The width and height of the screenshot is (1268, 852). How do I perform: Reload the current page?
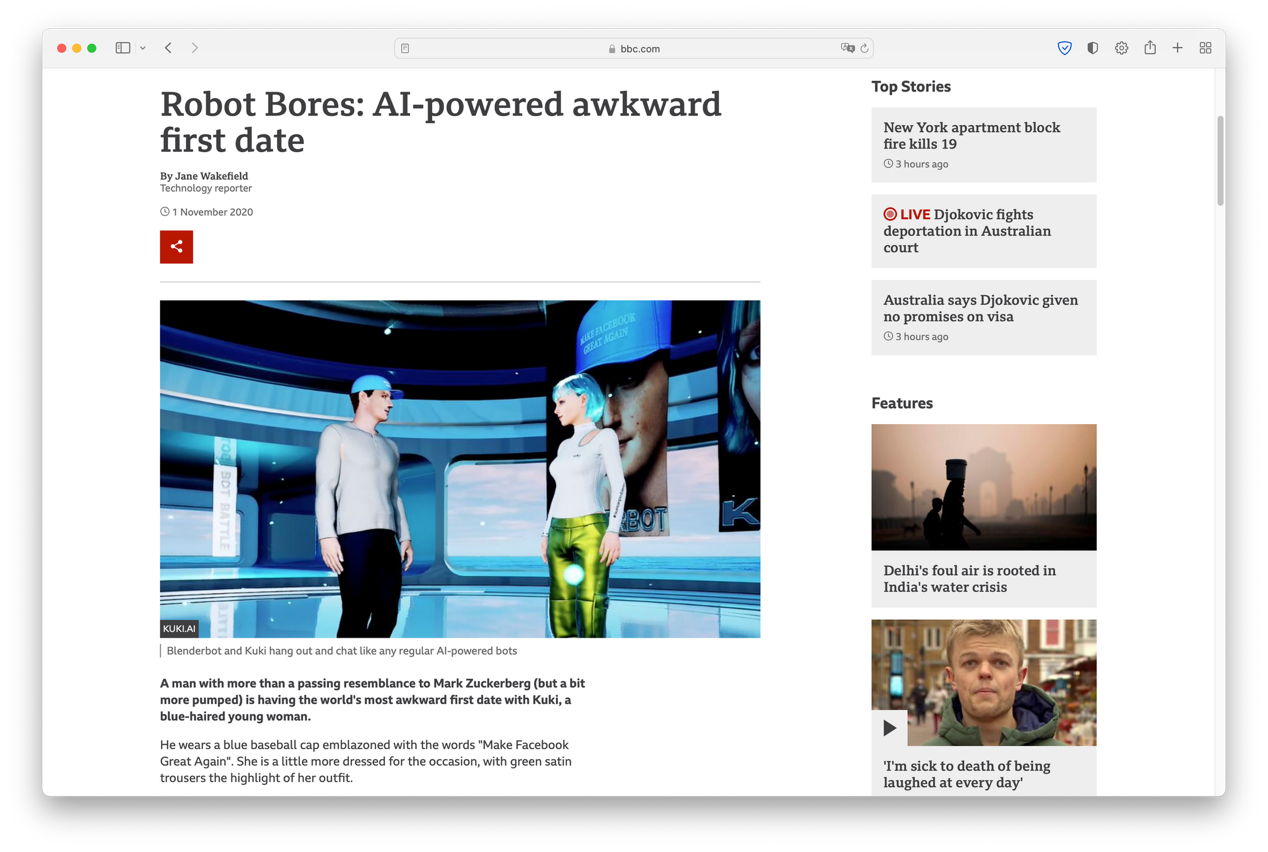click(x=865, y=48)
